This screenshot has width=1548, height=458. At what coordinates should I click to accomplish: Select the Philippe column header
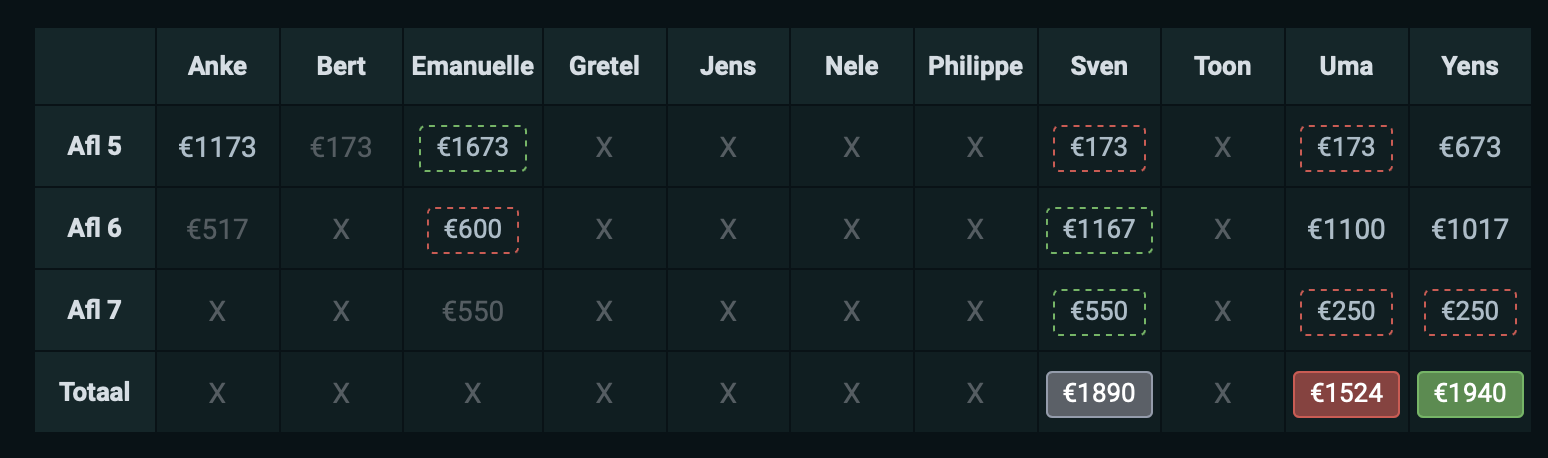975,67
